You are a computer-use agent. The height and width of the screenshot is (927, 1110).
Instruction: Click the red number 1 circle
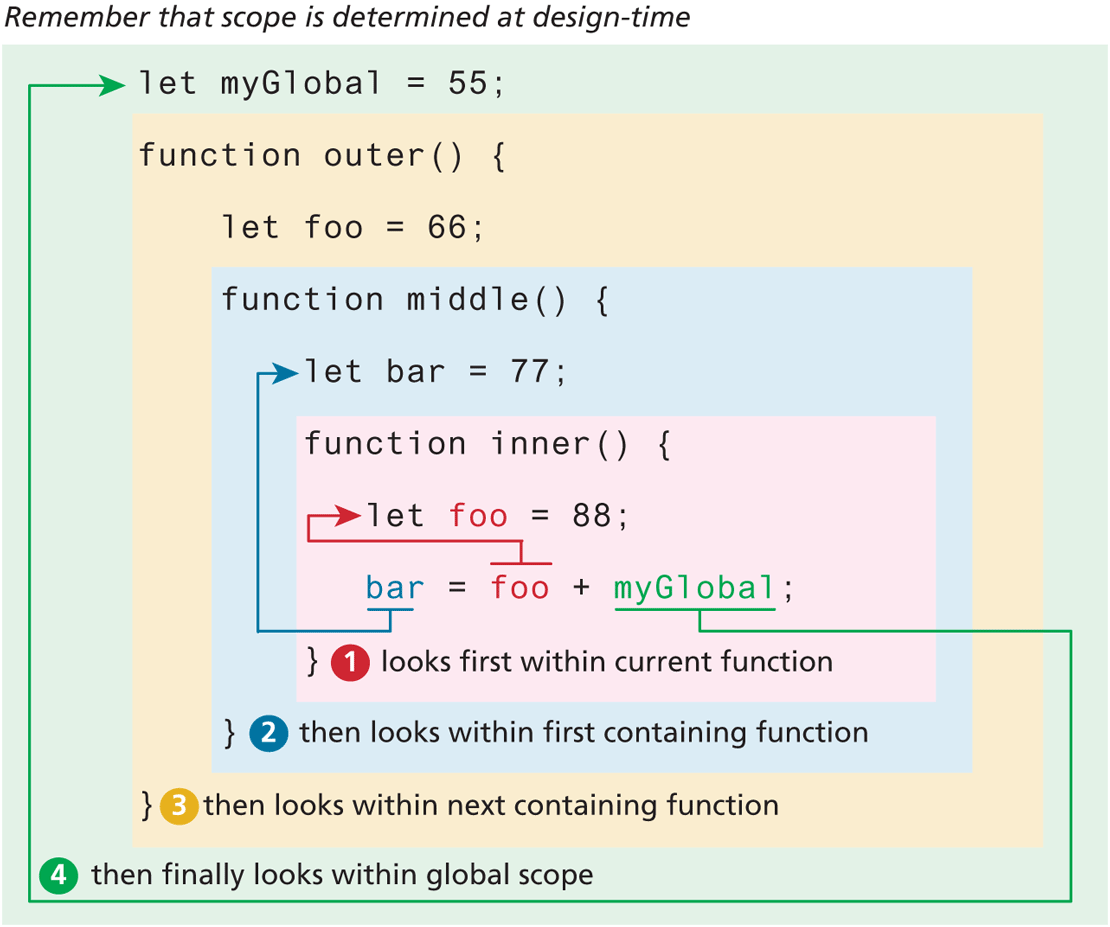coord(351,662)
